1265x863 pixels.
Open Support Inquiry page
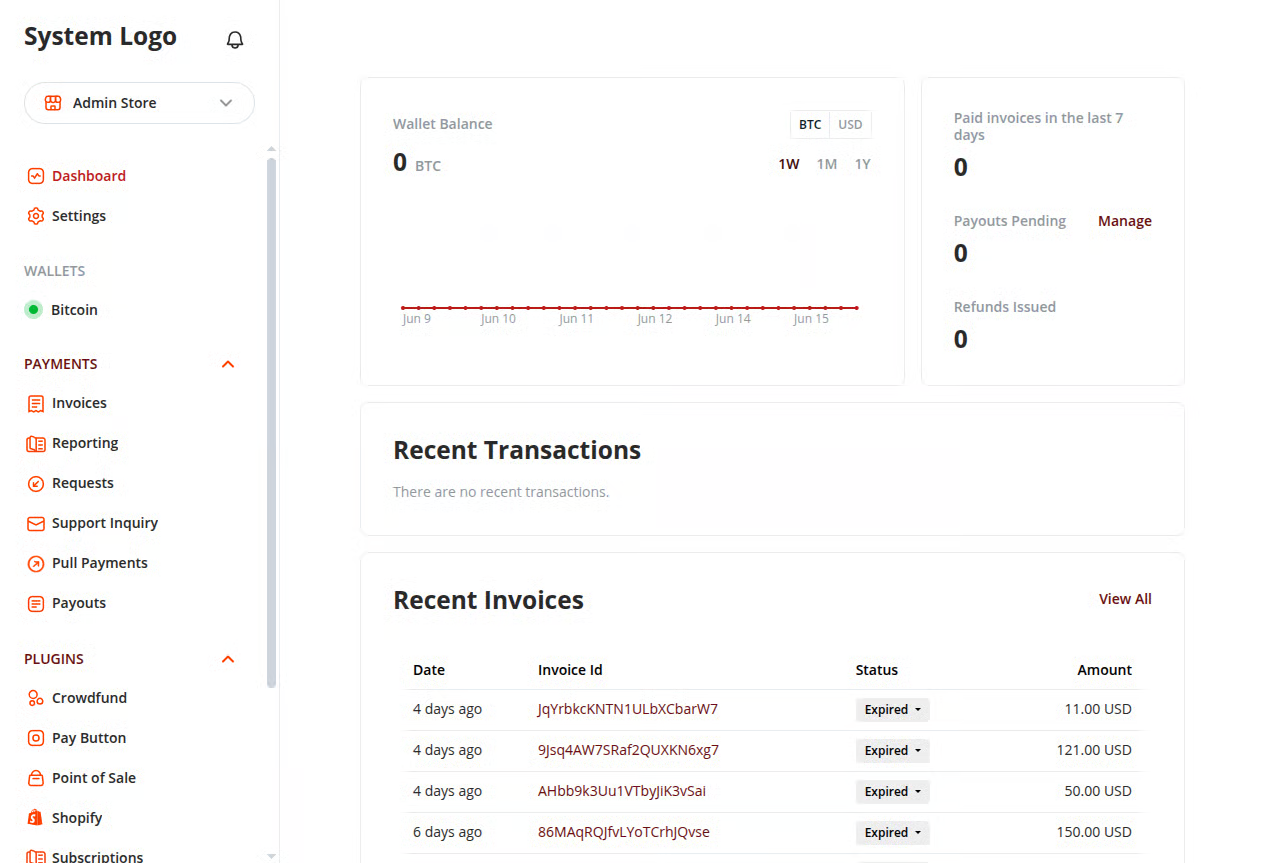(x=105, y=523)
